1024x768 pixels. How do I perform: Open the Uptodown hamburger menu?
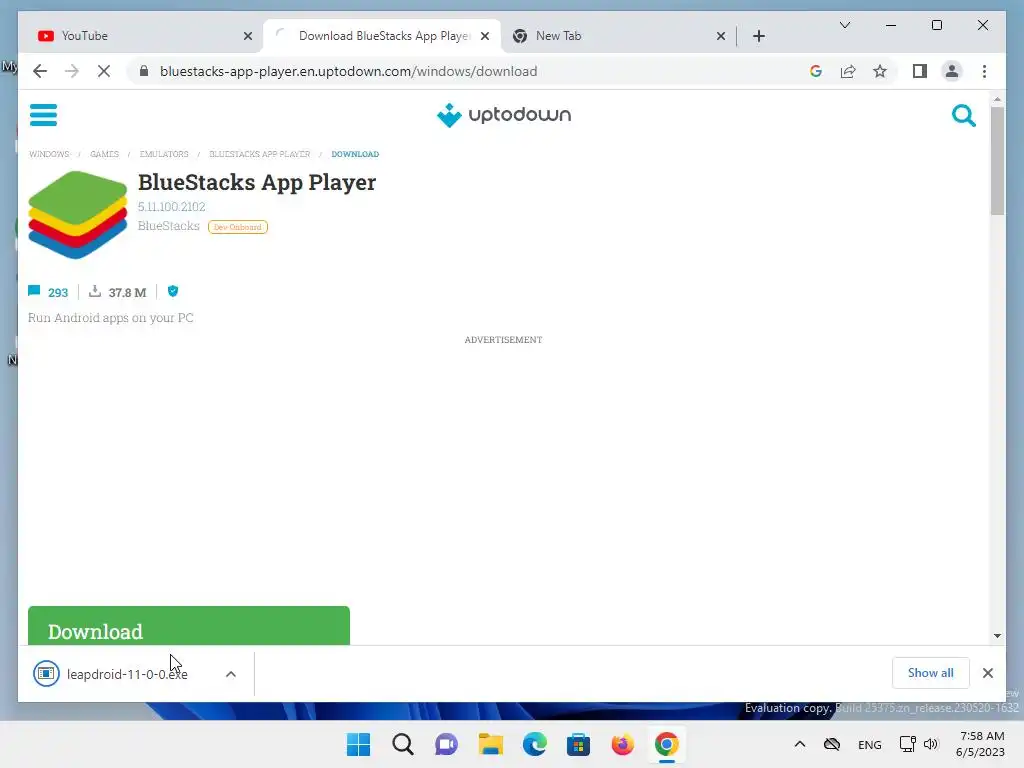43,115
